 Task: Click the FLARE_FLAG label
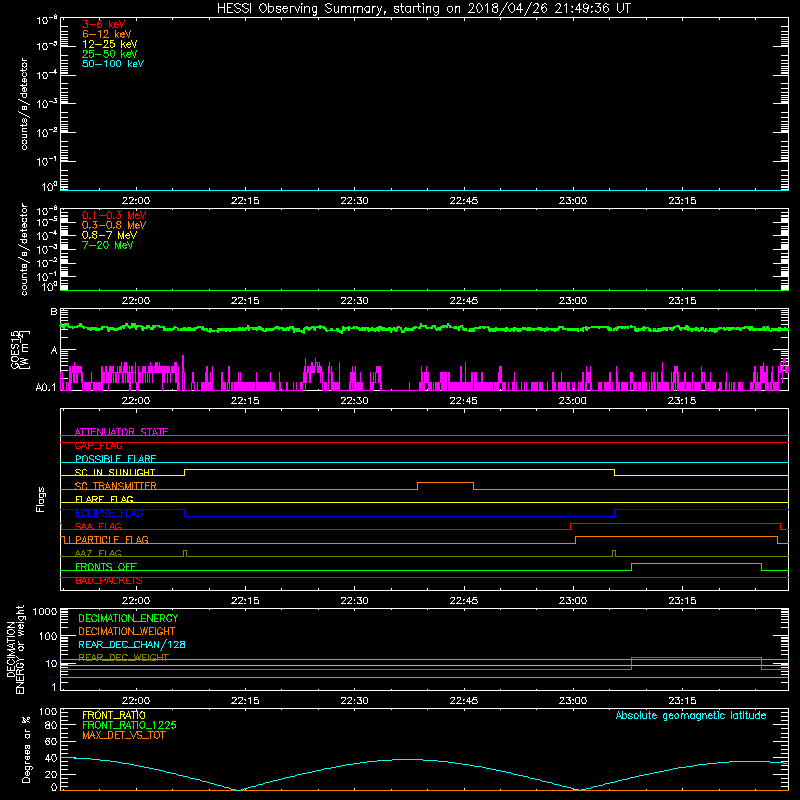pyautogui.click(x=104, y=499)
